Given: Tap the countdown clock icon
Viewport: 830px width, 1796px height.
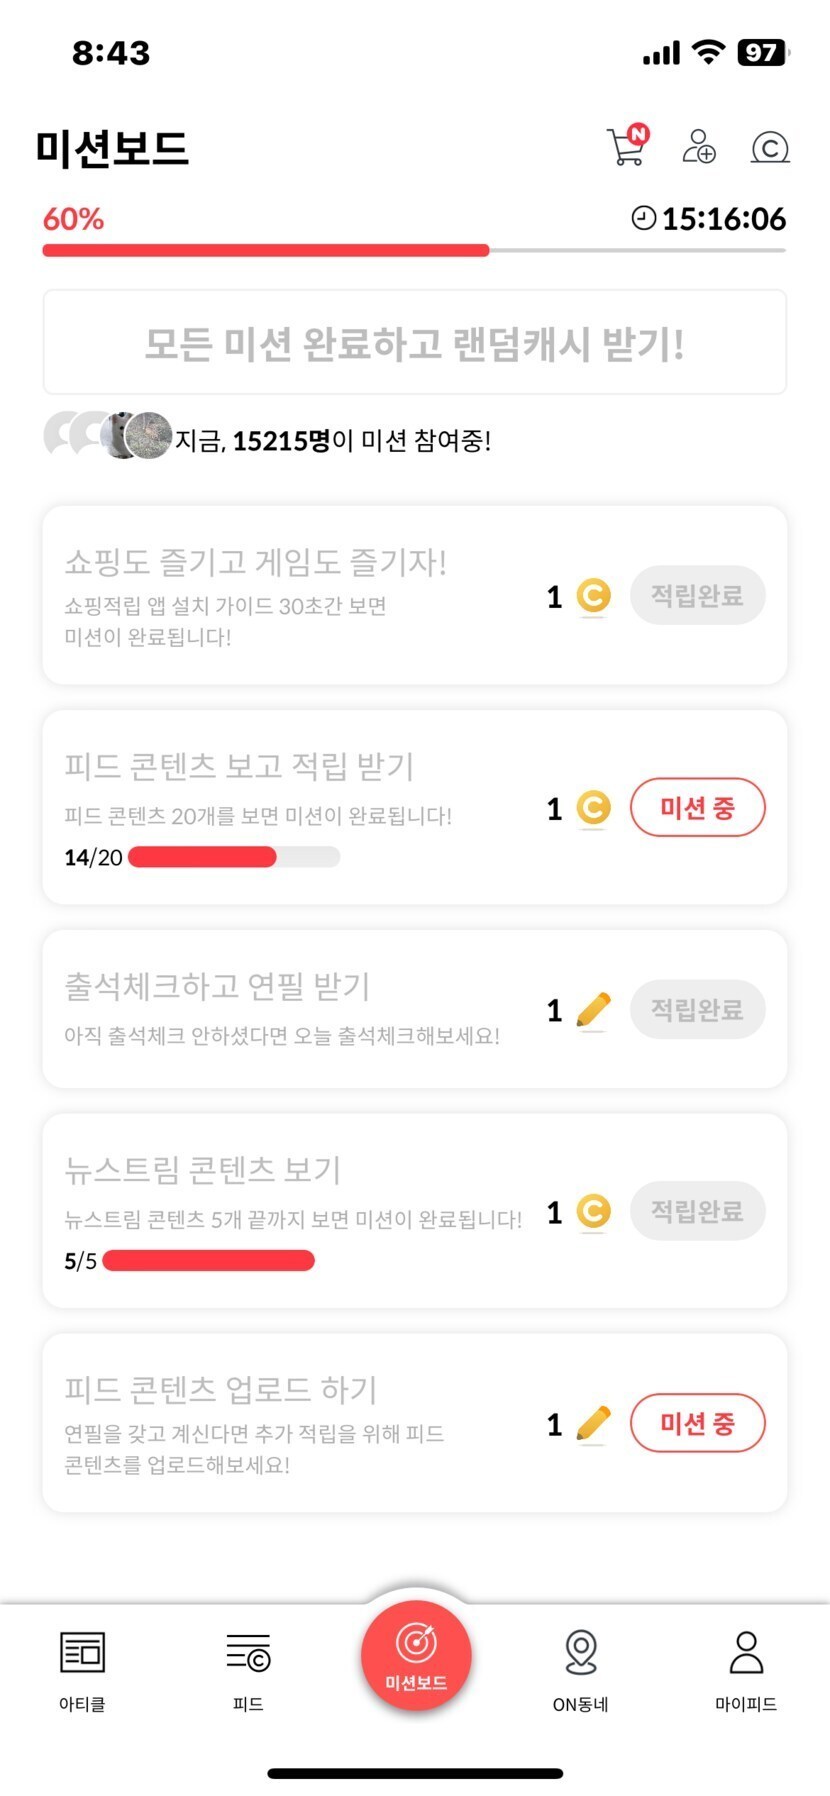Looking at the screenshot, I should [x=644, y=218].
